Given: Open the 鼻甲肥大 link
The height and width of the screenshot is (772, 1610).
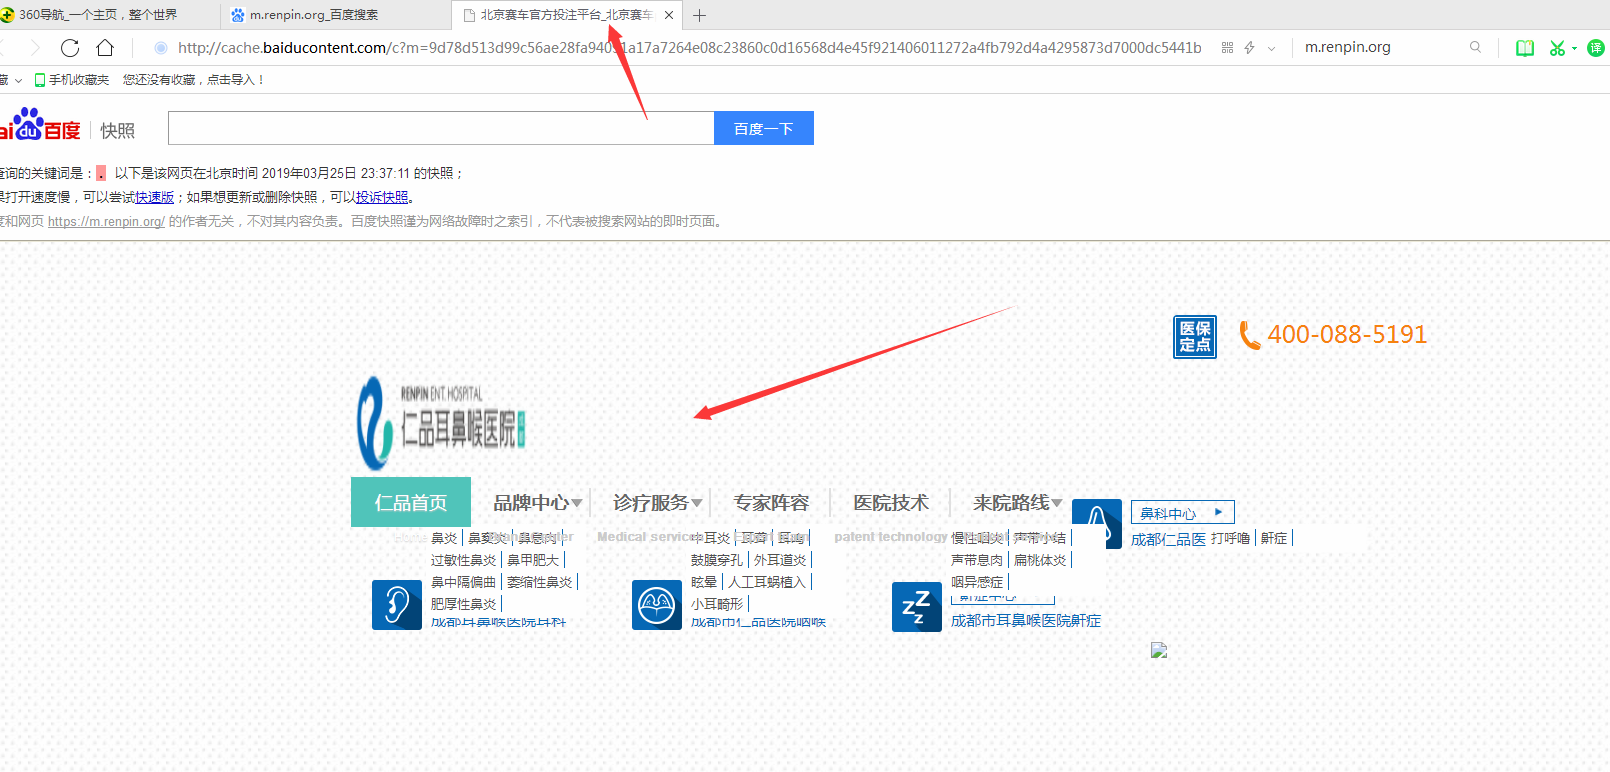Looking at the screenshot, I should pos(533,560).
